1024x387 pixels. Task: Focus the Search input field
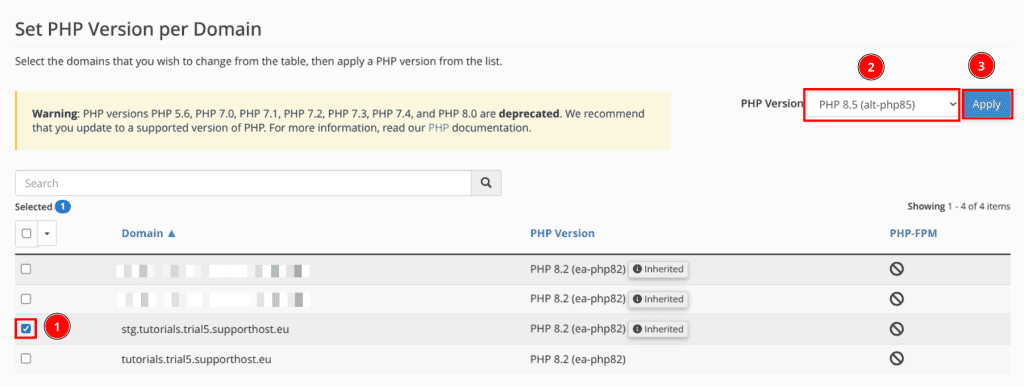243,183
